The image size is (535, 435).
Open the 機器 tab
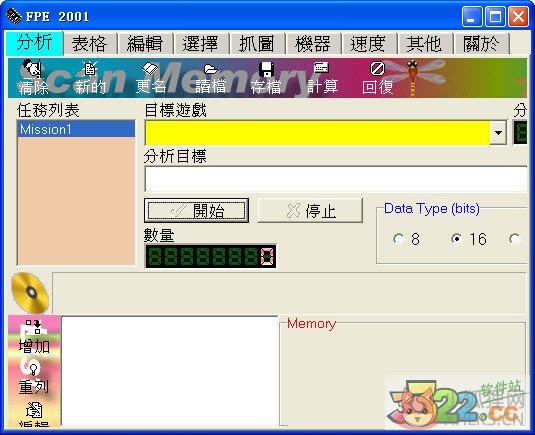(313, 44)
